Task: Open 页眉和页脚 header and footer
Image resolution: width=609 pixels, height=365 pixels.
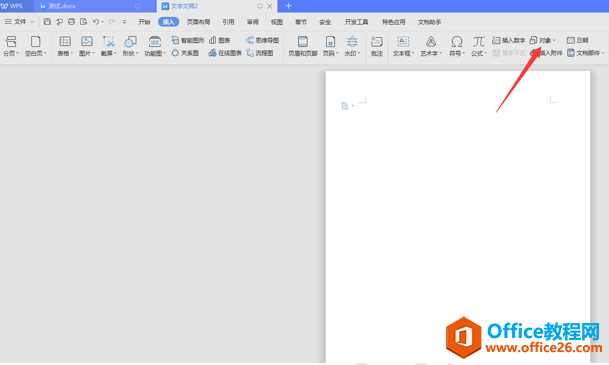Action: [x=303, y=46]
